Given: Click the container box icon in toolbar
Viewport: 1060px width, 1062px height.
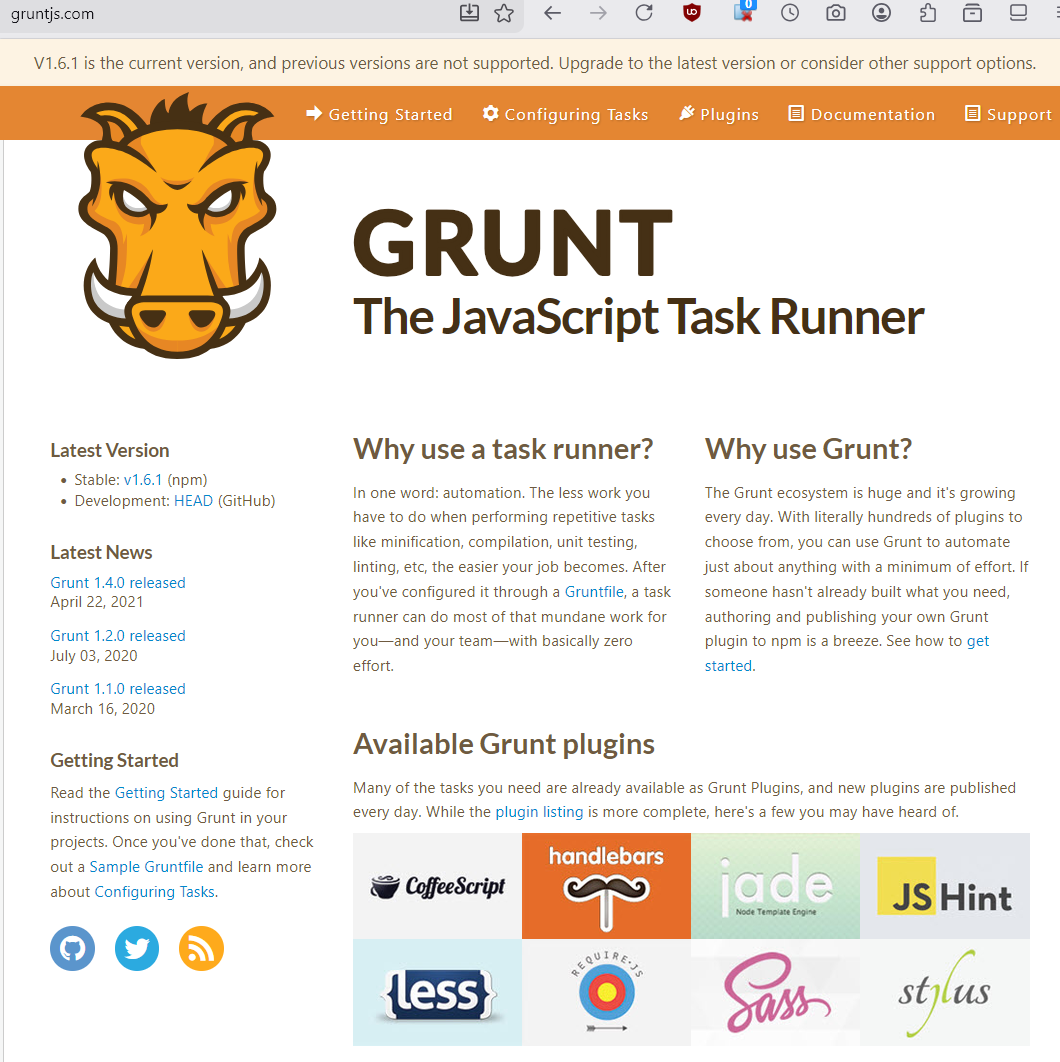Looking at the screenshot, I should point(973,13).
